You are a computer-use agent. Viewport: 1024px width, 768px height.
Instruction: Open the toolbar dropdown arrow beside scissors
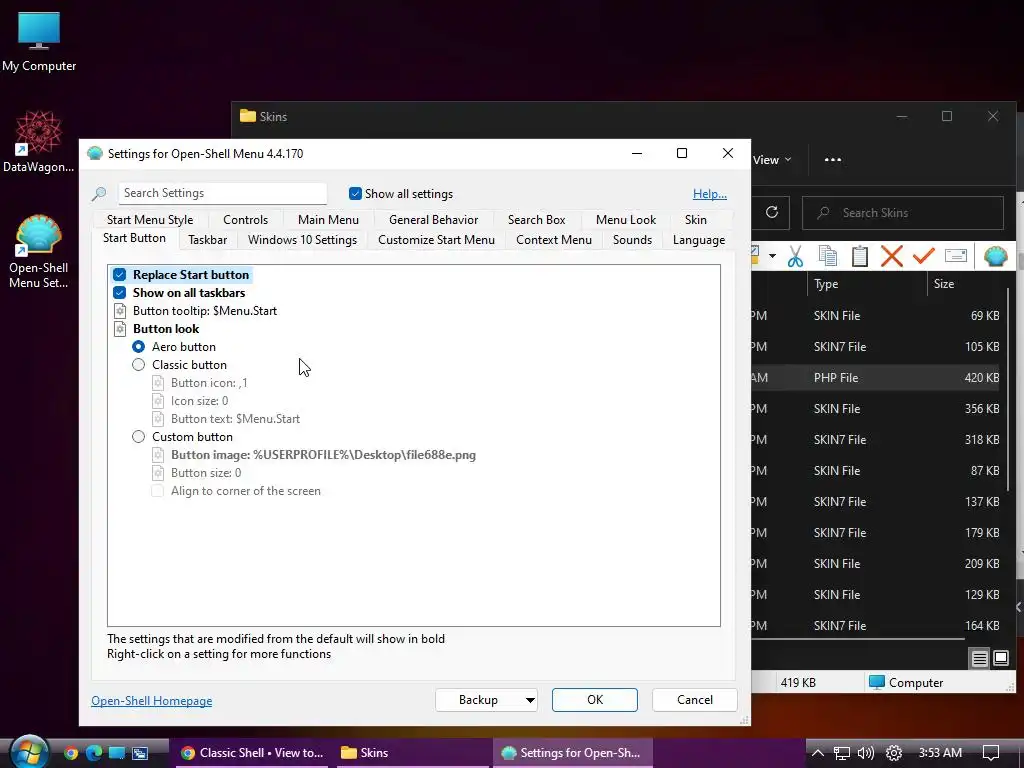(x=772, y=256)
